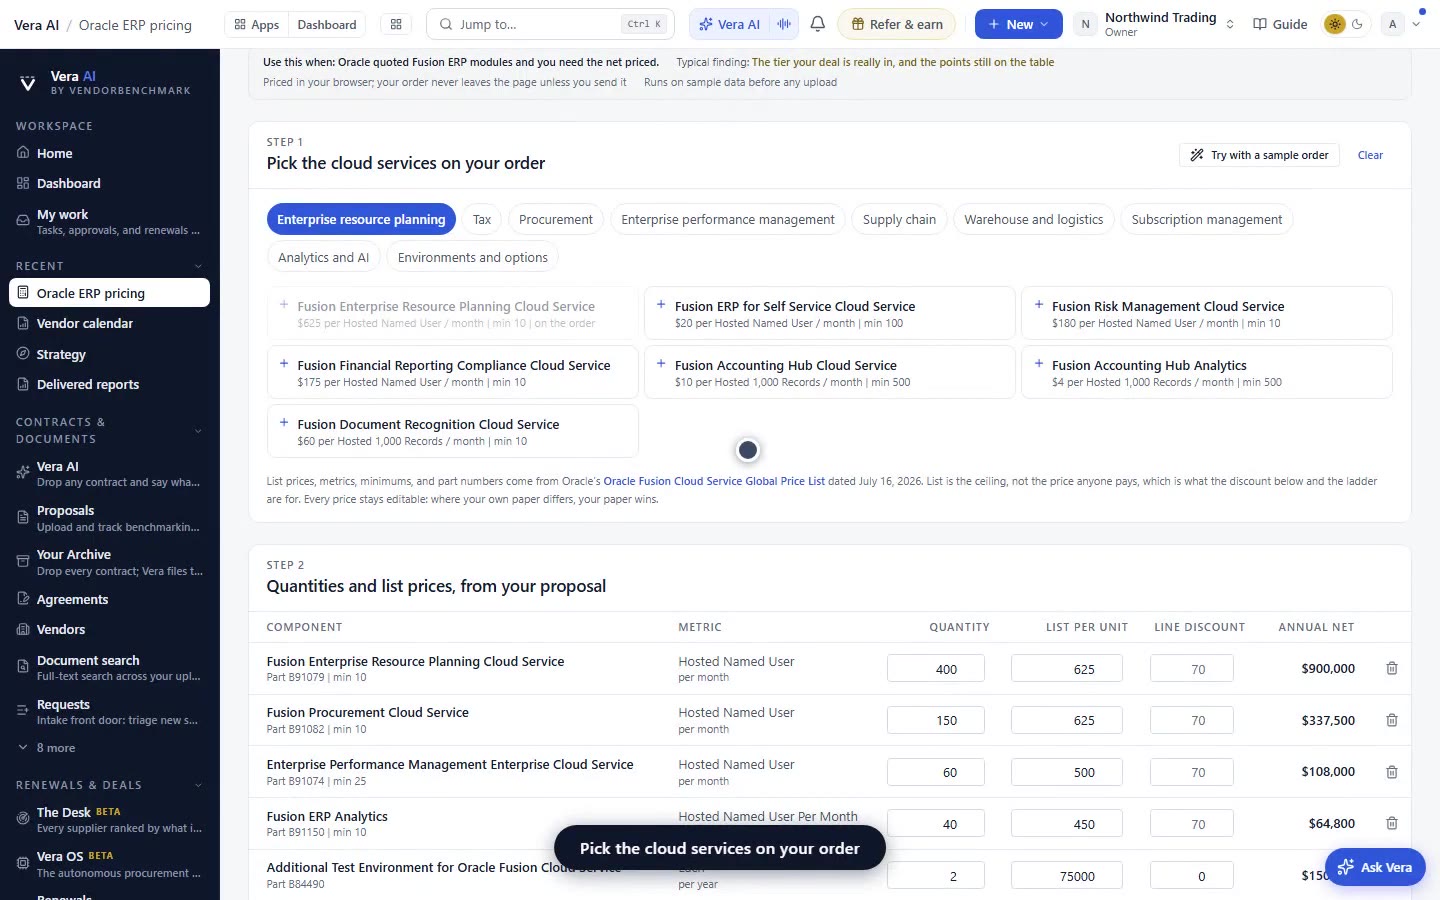Screen dimensions: 1440x900
Task: Switch to Subscription management tab
Action: coord(1207,220)
